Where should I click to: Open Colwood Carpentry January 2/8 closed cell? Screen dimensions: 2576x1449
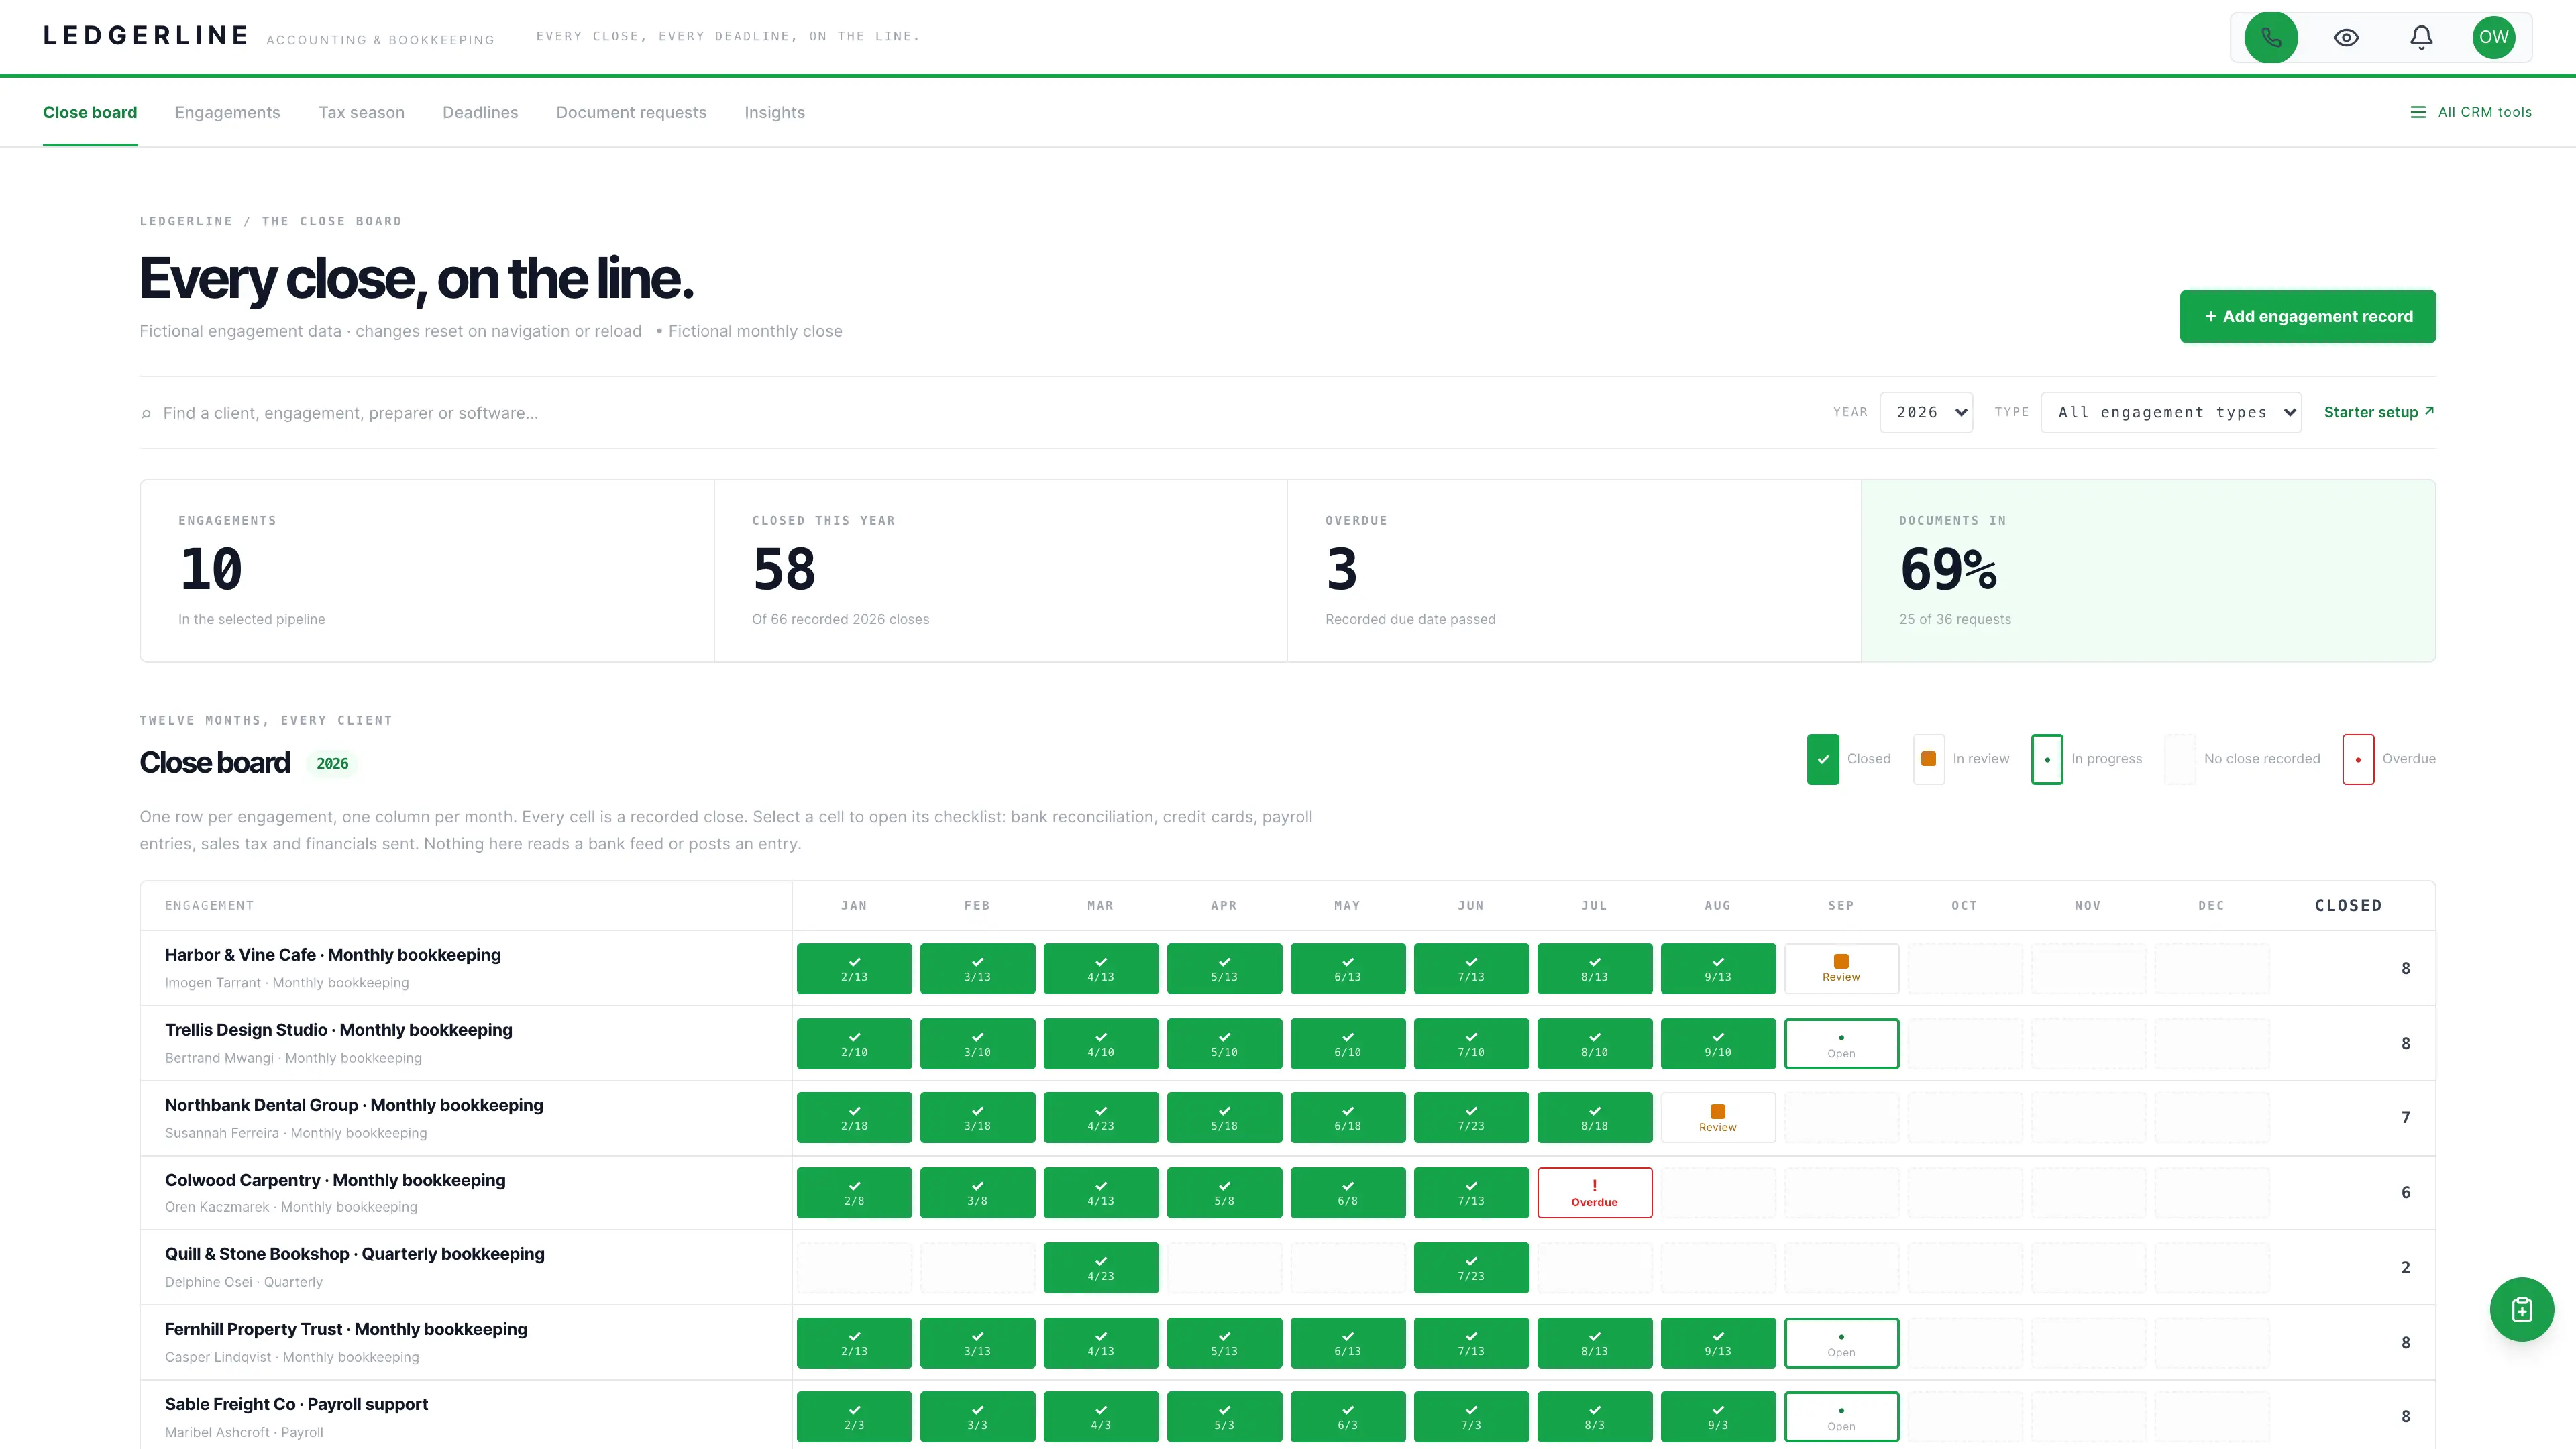click(x=854, y=1193)
